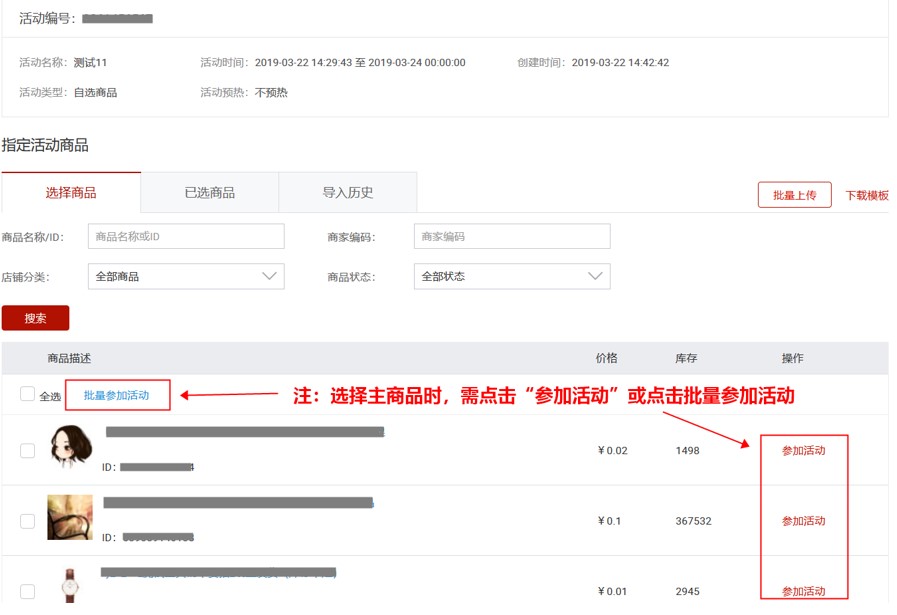Toggle the 全选 select-all checkbox
The image size is (897, 615).
coord(27,395)
